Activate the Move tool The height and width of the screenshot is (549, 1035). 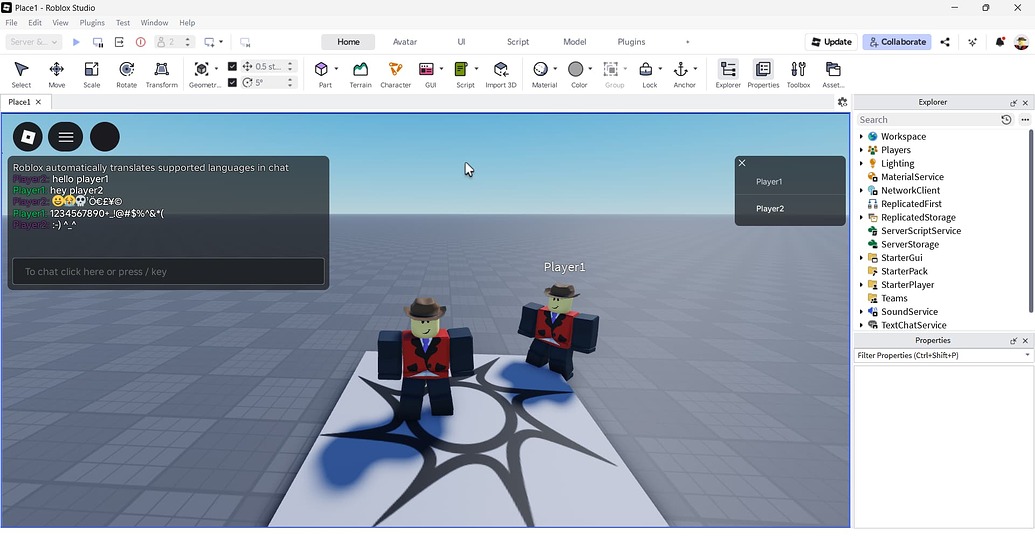(57, 74)
